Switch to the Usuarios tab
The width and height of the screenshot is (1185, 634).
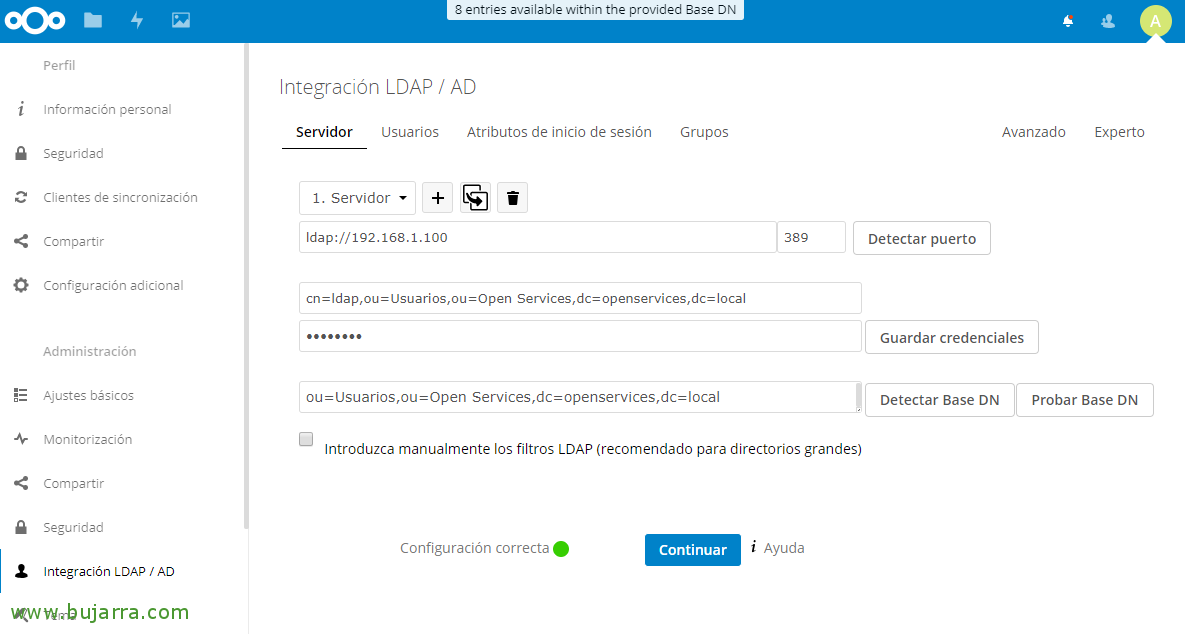coord(410,132)
